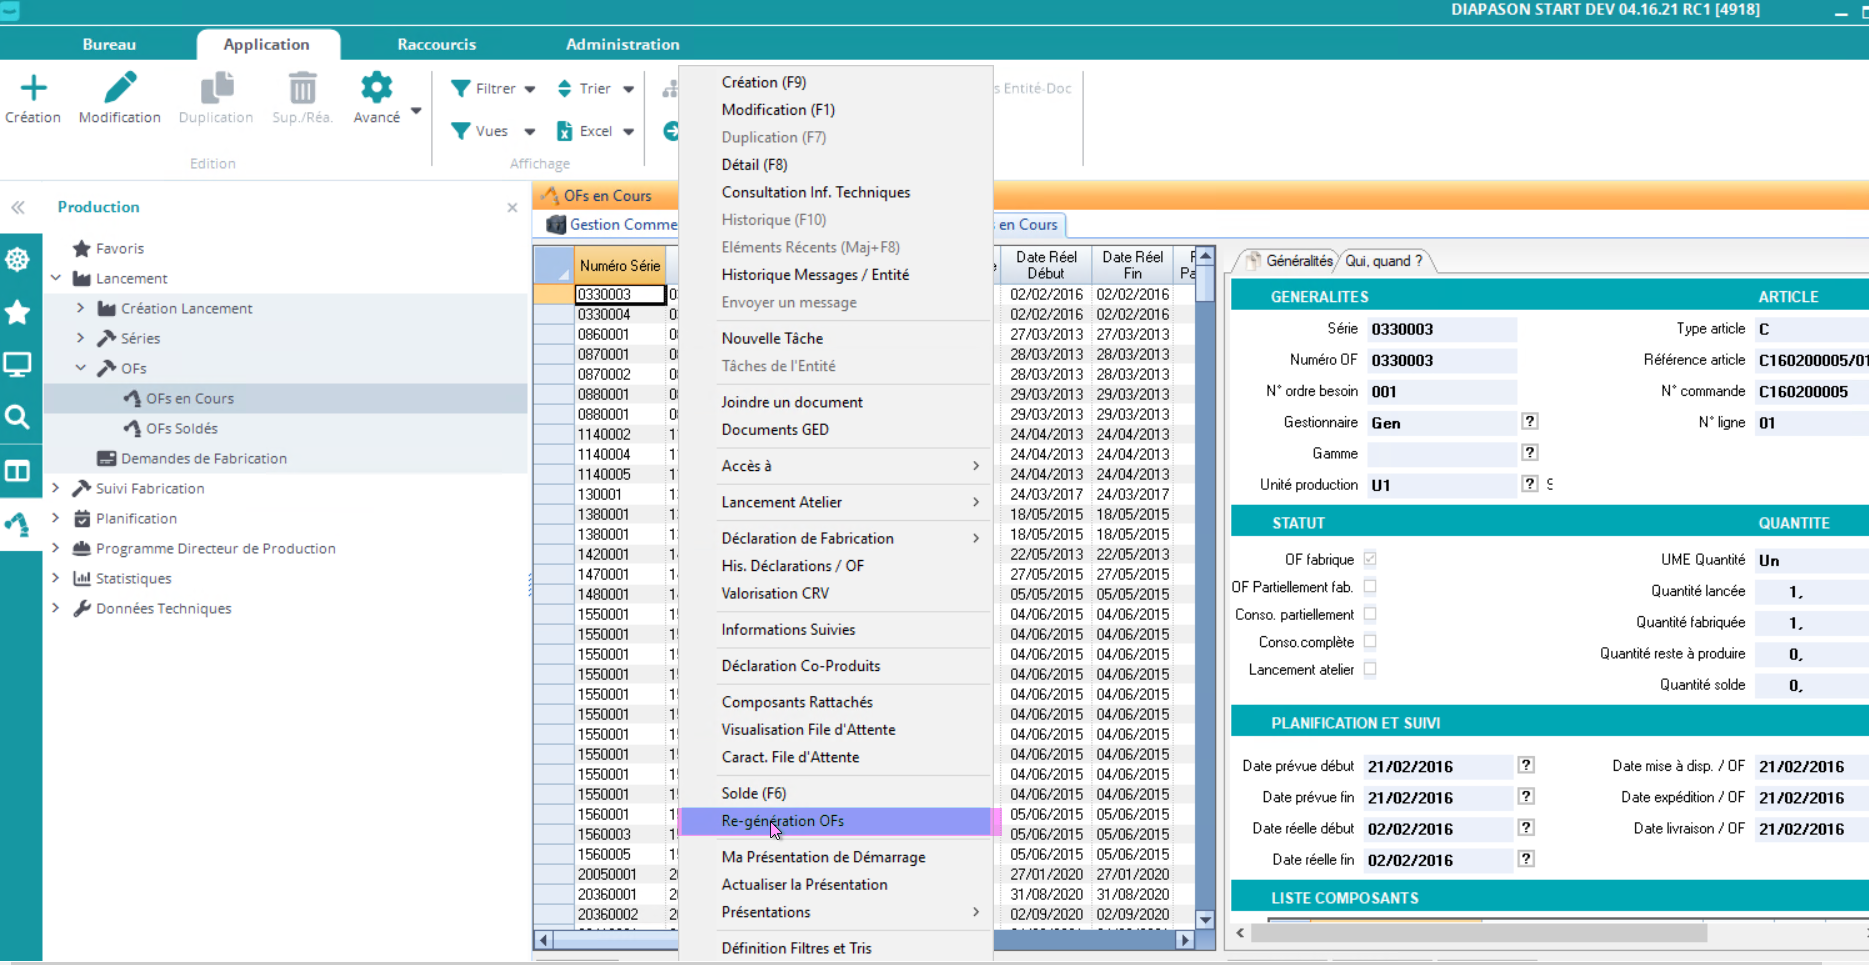Viewport: 1869px width, 965px height.
Task: Click the Création plus icon
Action: pos(33,88)
